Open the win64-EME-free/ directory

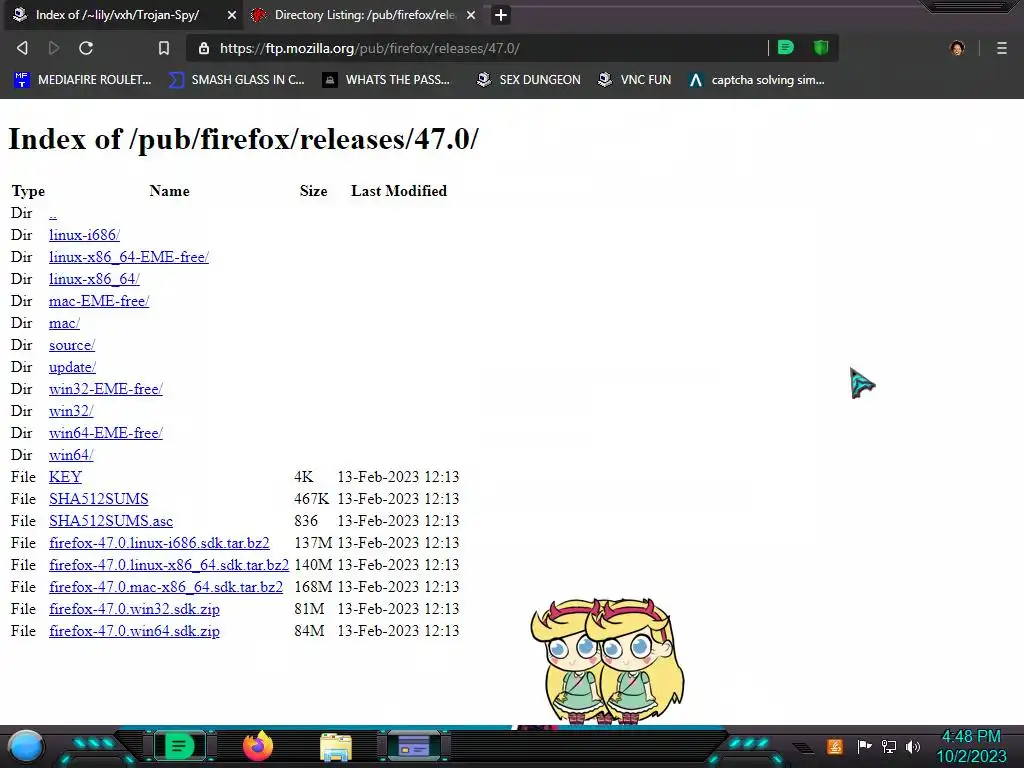106,433
